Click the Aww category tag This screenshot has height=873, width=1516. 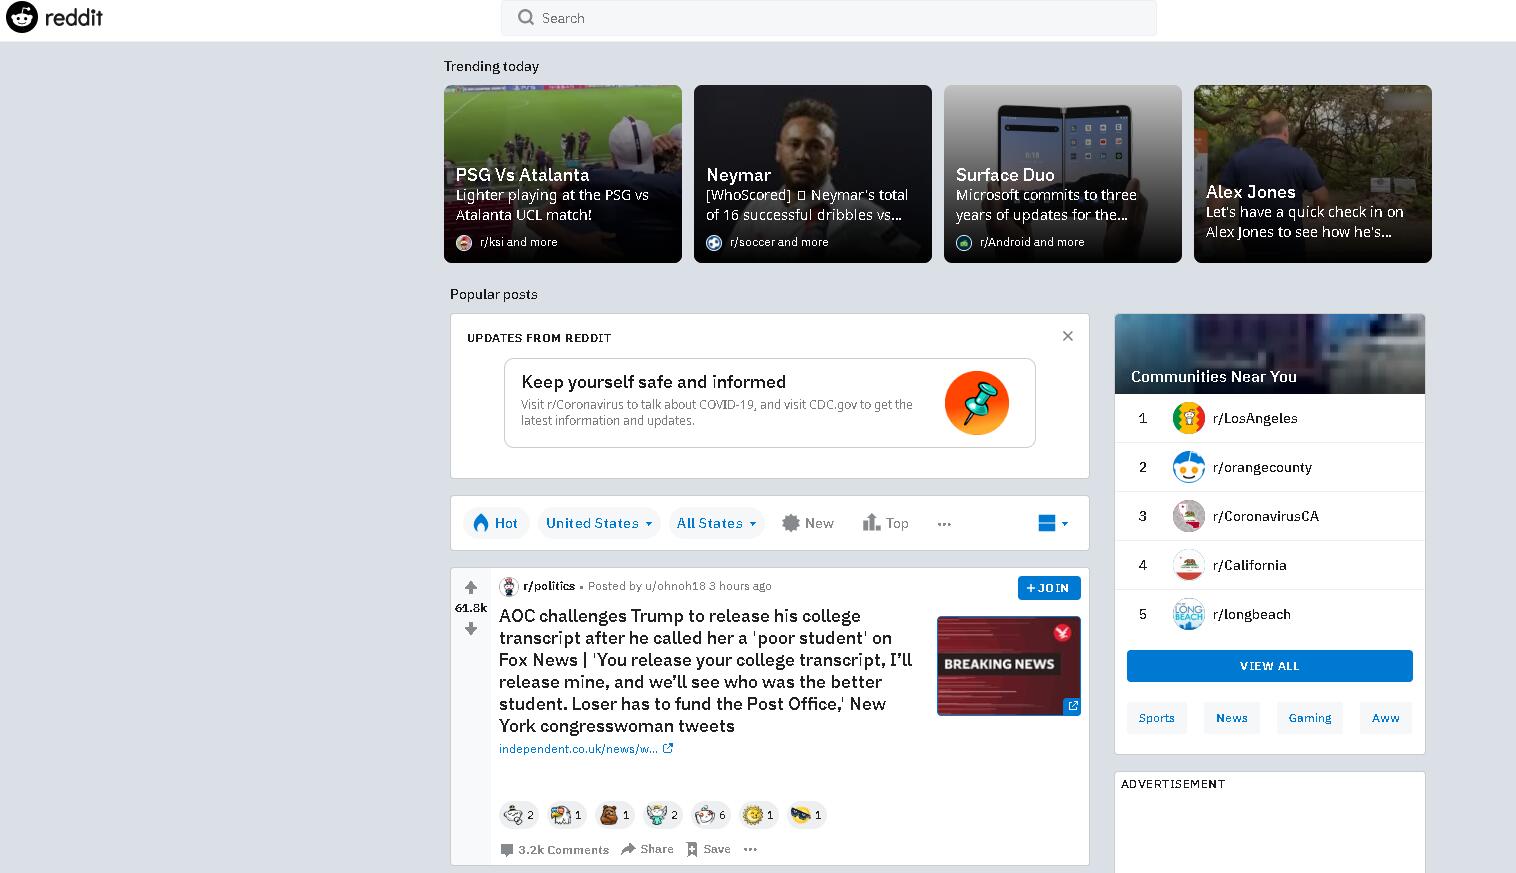(1386, 718)
